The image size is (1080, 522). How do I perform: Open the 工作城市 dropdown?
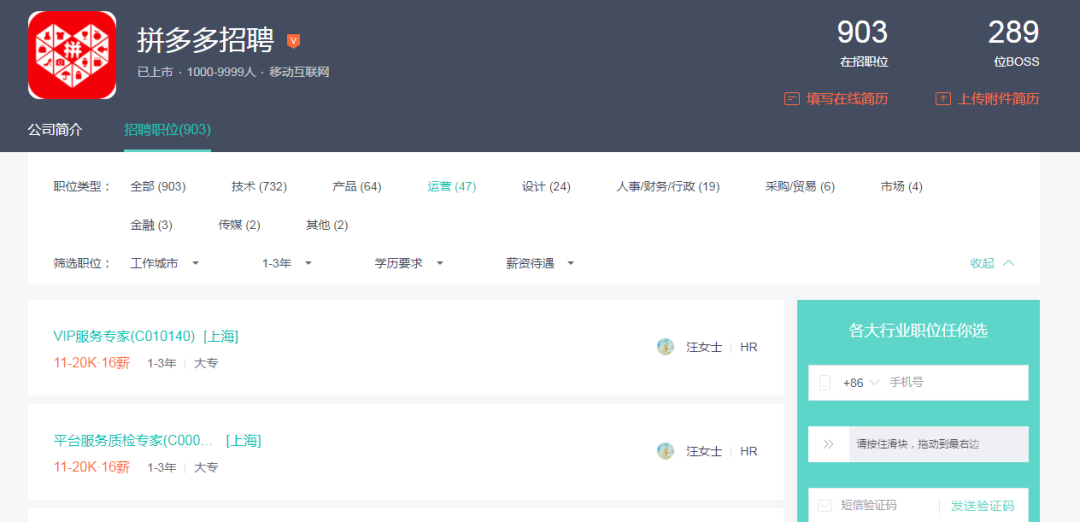(165, 263)
